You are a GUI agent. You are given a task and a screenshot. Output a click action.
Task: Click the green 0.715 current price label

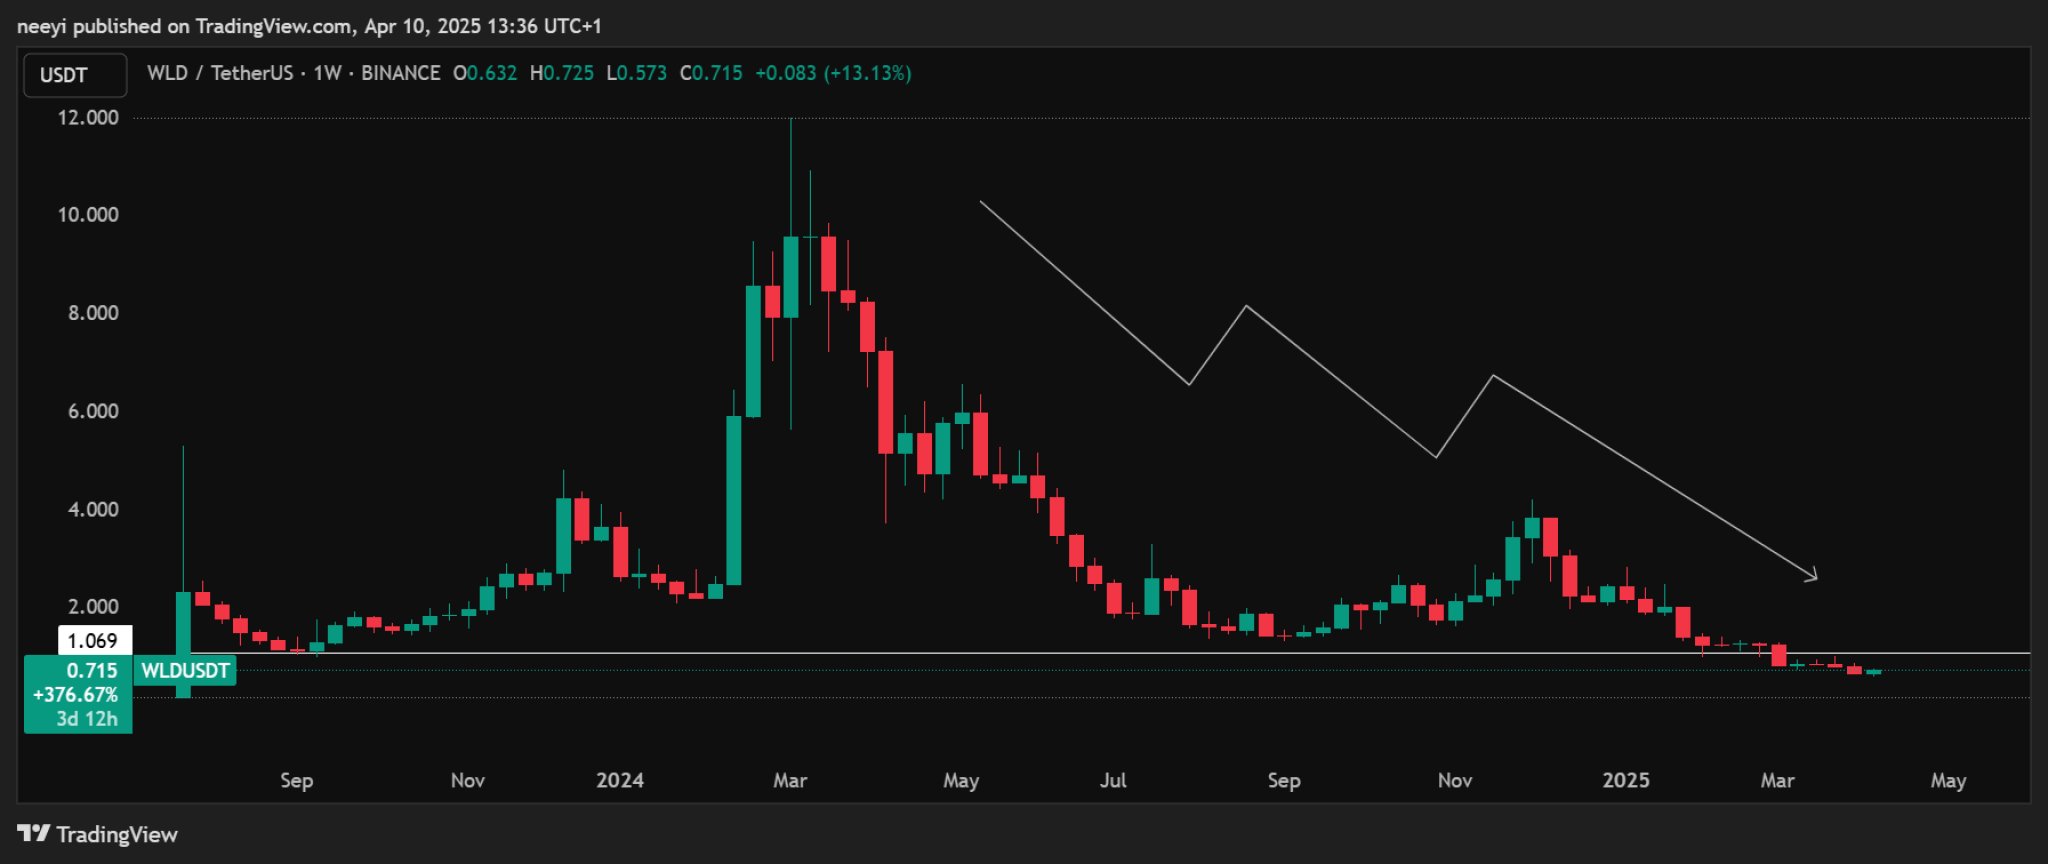[92, 671]
